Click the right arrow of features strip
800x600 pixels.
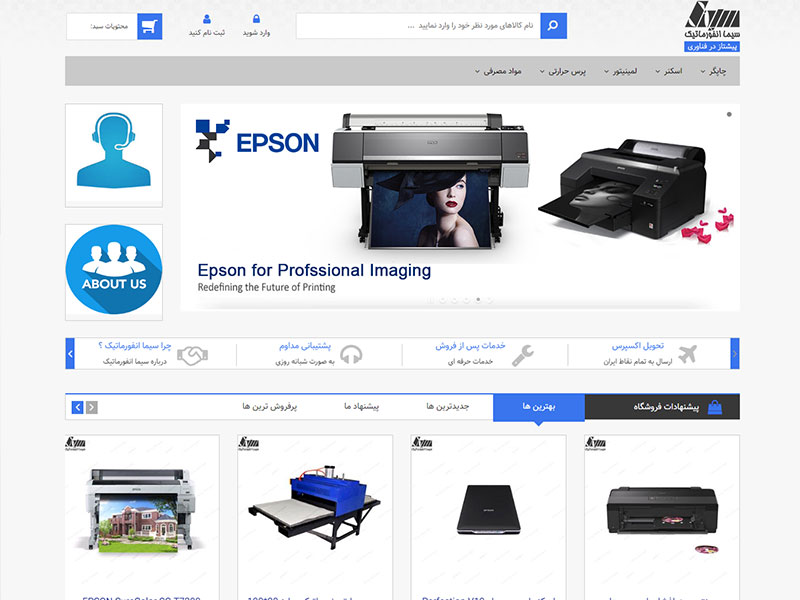click(735, 354)
